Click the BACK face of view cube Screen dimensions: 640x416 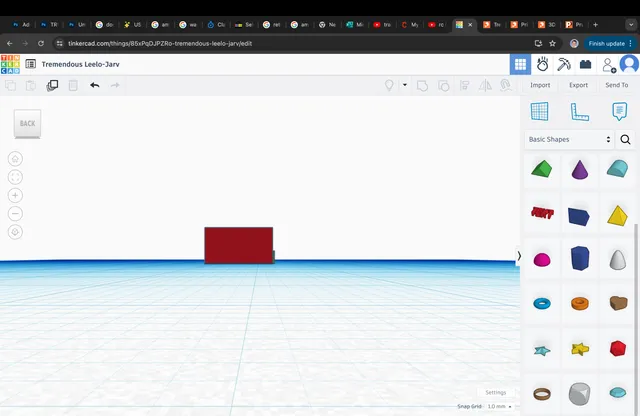(x=27, y=124)
